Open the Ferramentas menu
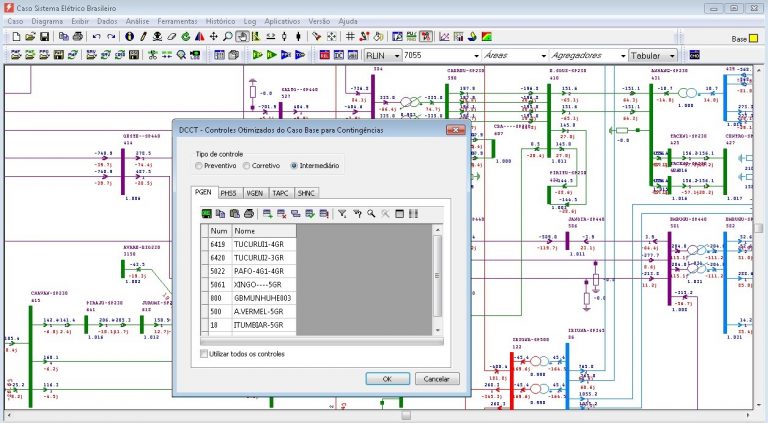Viewport: 768px width, 423px height. click(179, 20)
